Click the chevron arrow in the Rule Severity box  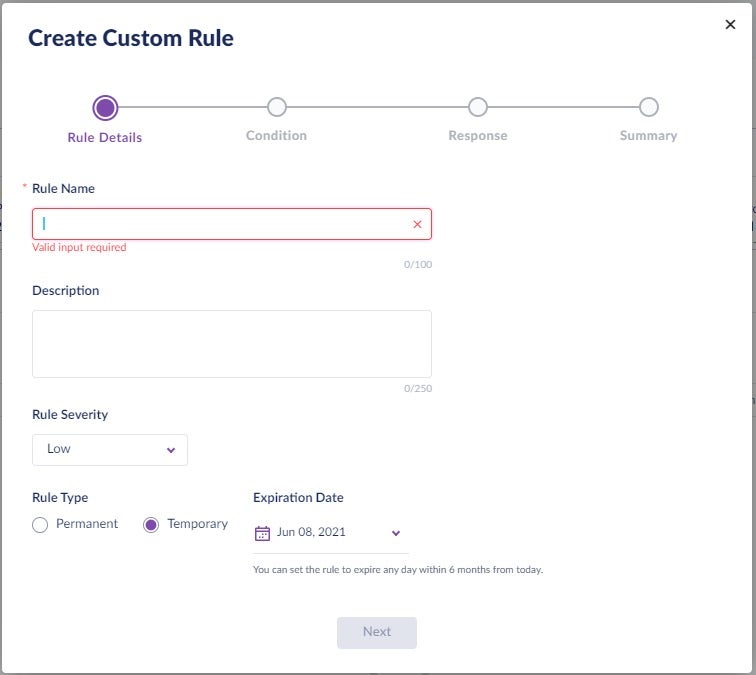[171, 451]
